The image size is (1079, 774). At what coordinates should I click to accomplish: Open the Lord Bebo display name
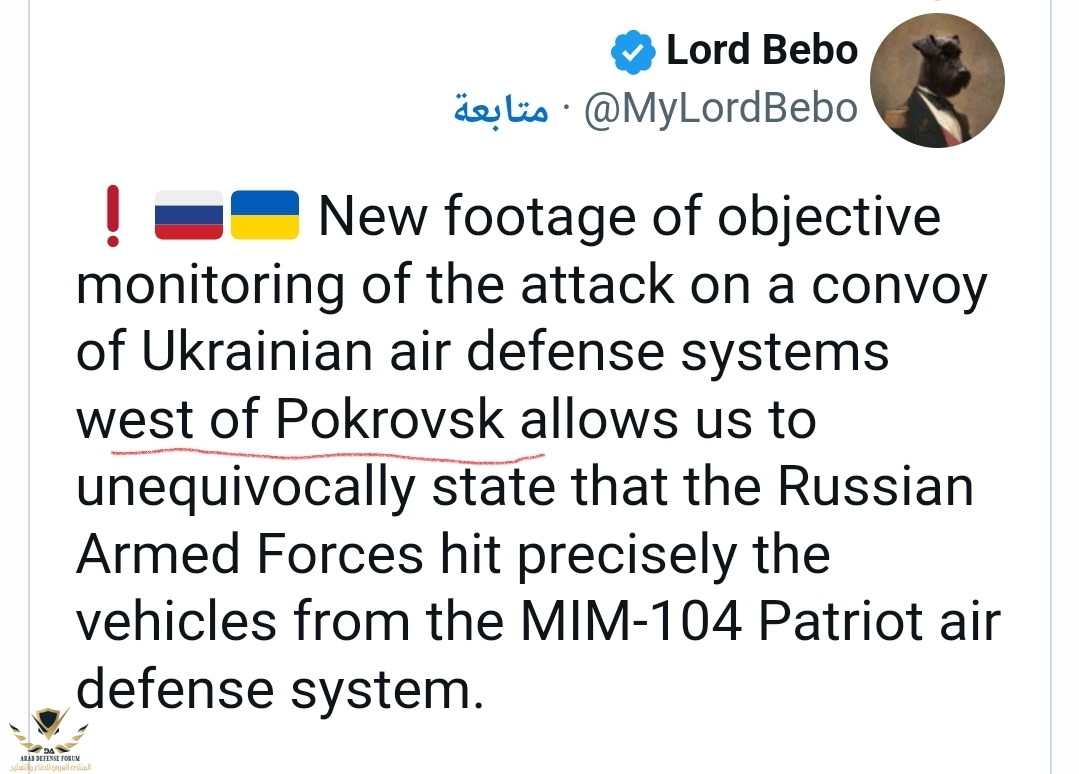click(x=761, y=51)
